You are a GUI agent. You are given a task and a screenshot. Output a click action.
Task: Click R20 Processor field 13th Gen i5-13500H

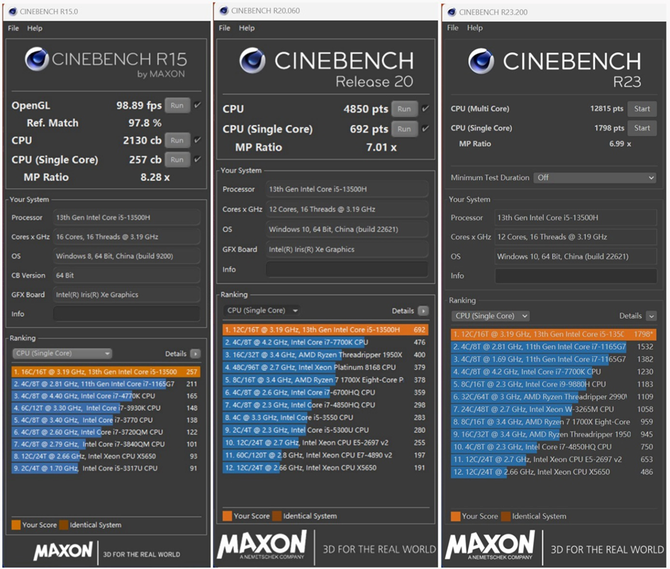click(x=347, y=189)
